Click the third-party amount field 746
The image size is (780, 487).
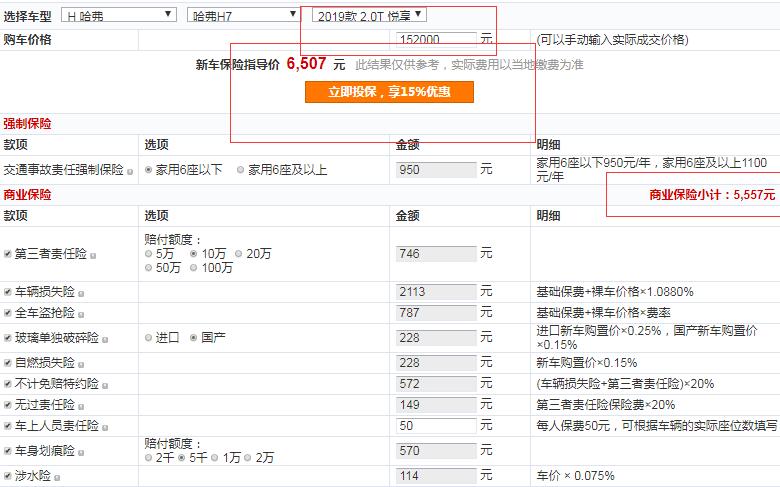click(436, 254)
